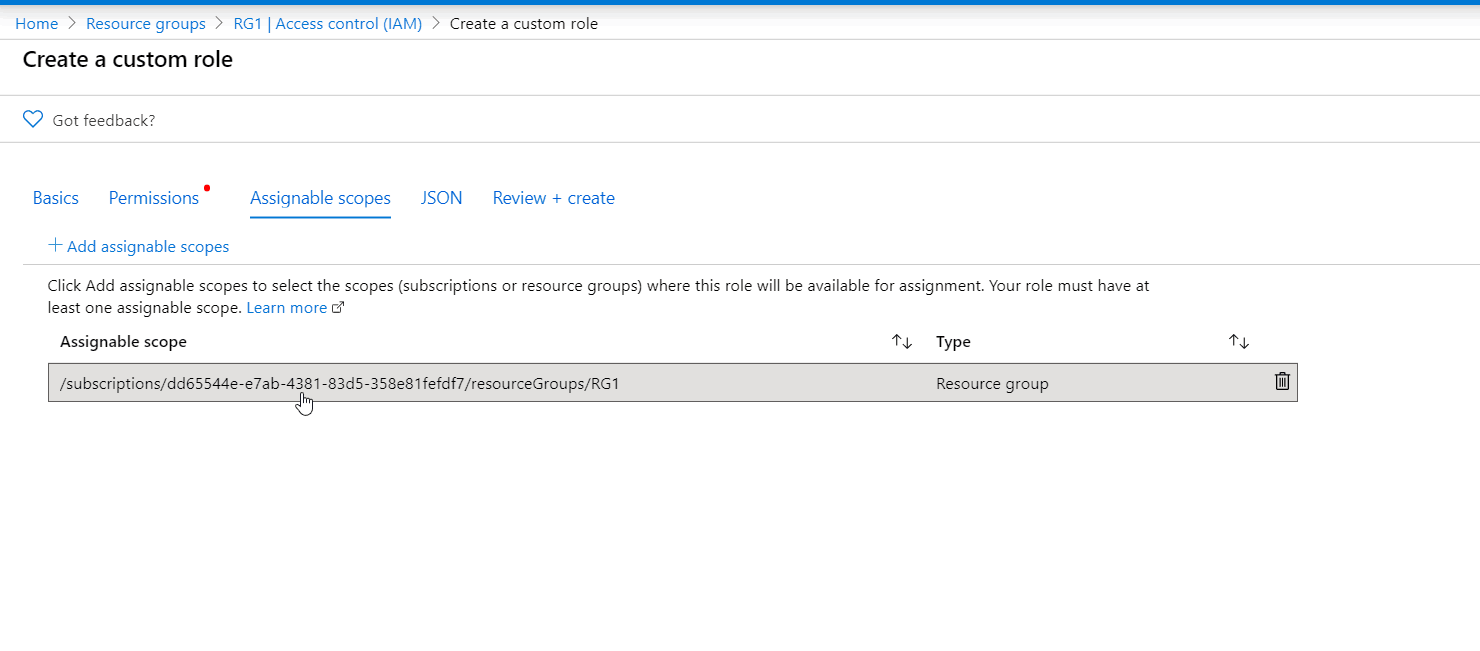Click the heart icon beside Got feedback
This screenshot has height=651, width=1480.
coord(33,118)
